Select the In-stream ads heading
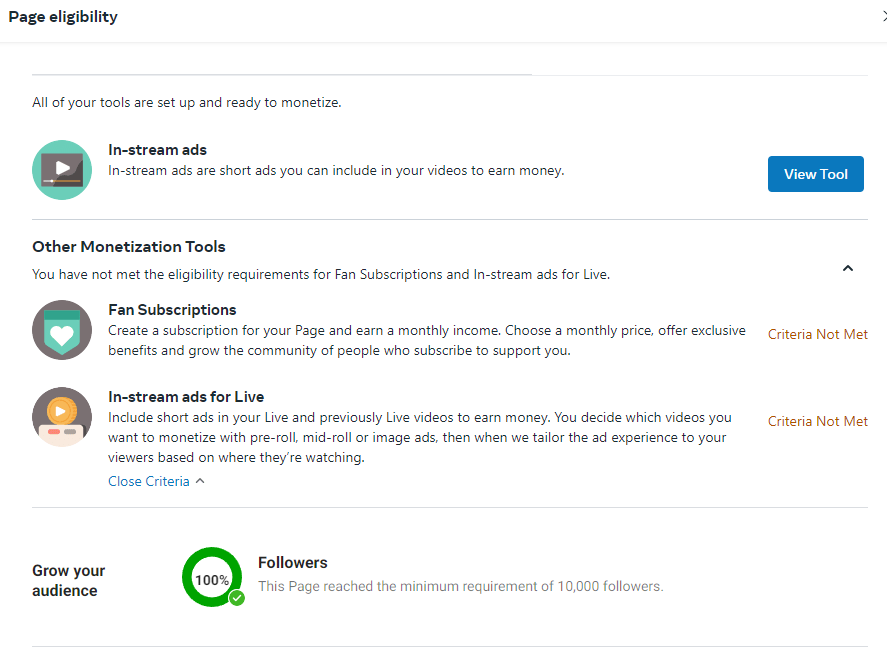 point(157,150)
